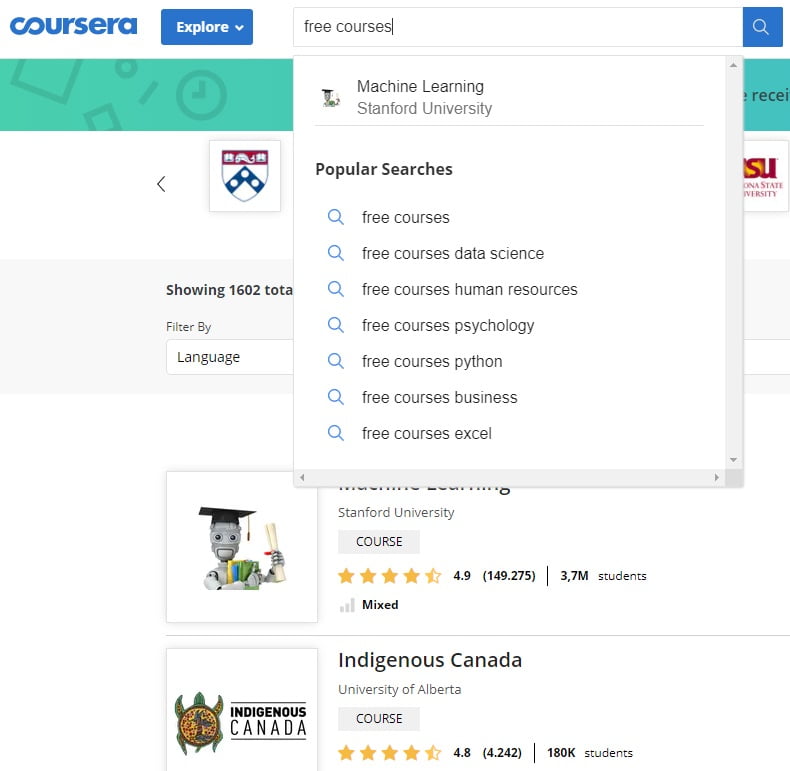790x771 pixels.
Task: Click the 'Showing 1602 total' results text
Action: pos(229,290)
